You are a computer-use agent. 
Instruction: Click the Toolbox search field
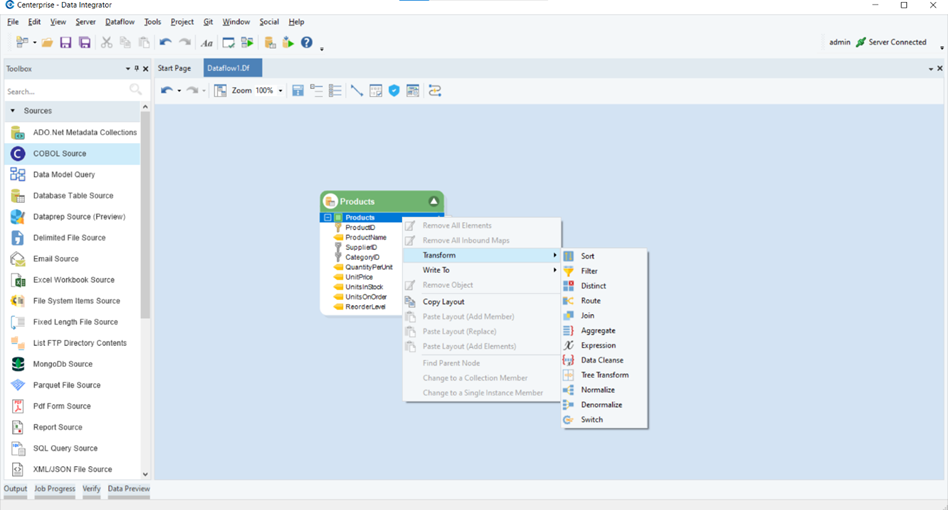pos(68,91)
